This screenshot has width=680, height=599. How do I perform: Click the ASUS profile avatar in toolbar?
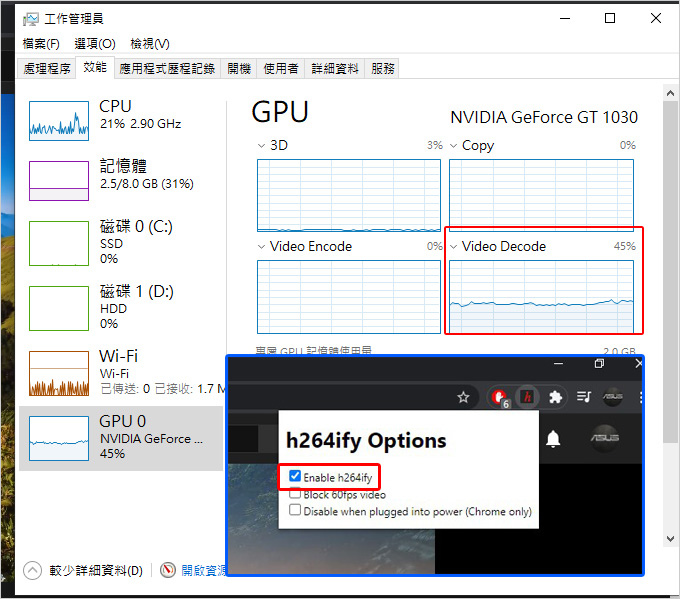(613, 396)
